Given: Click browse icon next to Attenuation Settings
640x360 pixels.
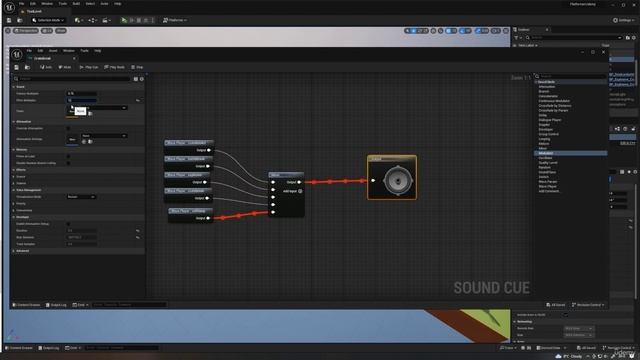Looking at the screenshot, I should tap(90, 142).
